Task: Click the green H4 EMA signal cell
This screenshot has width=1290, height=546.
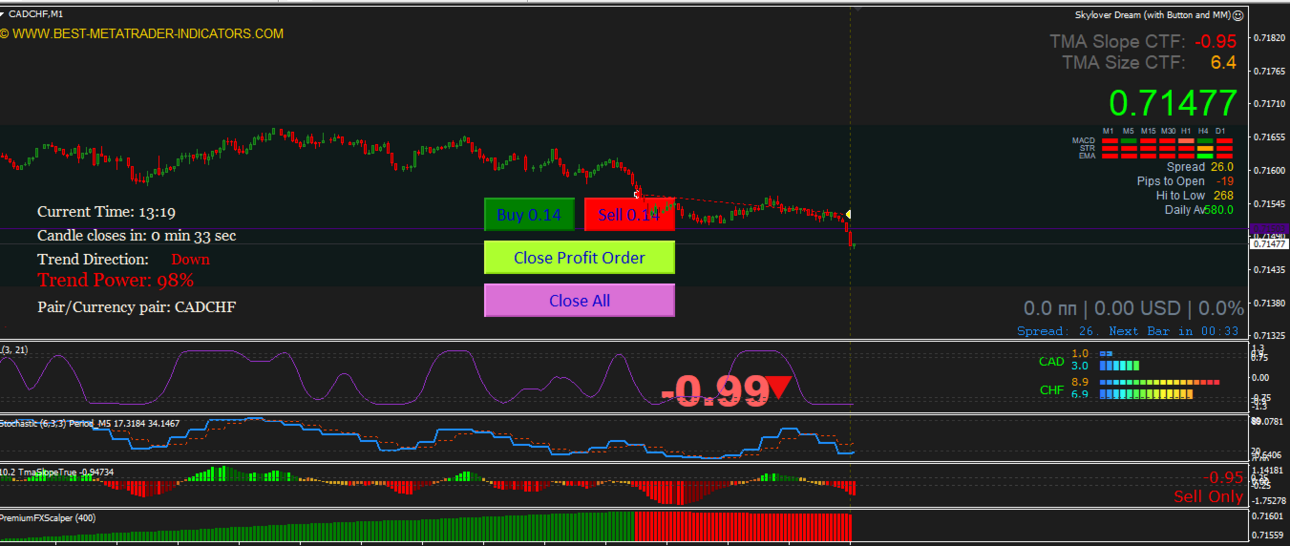Action: coord(1205,156)
